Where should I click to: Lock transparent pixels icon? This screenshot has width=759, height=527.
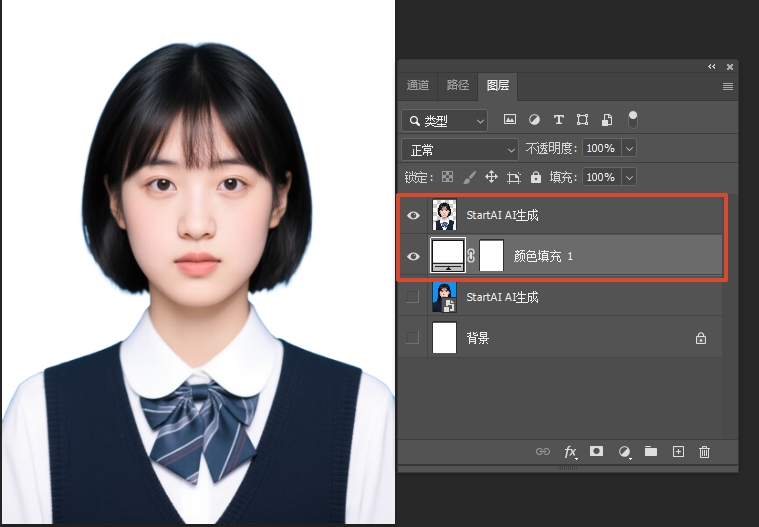pos(447,177)
